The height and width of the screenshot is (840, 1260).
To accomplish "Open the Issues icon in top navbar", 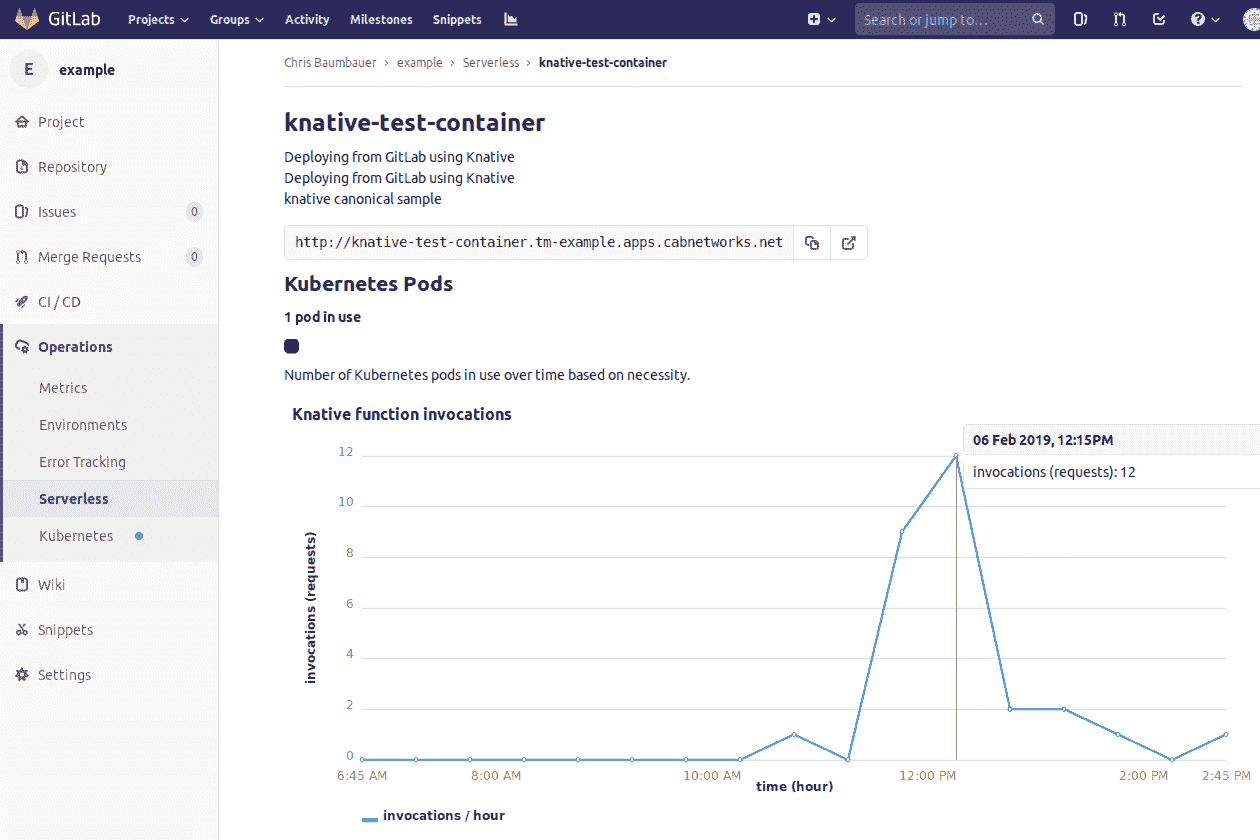I will click(1081, 19).
